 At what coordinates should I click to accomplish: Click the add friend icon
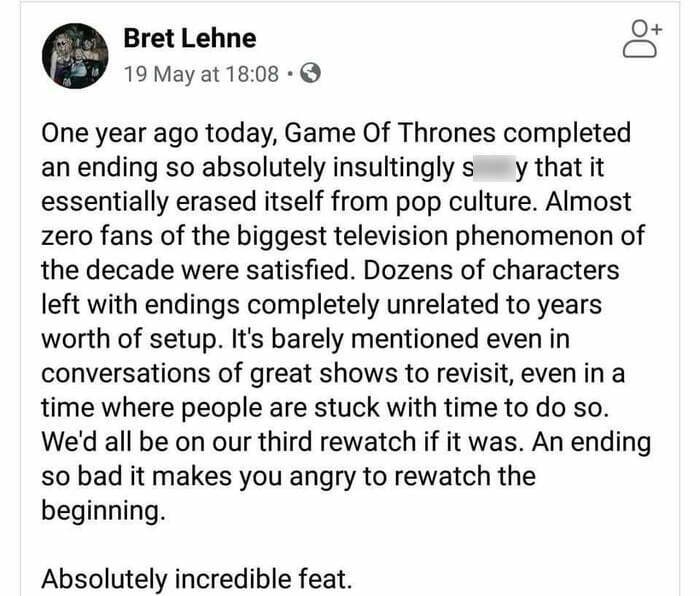[643, 41]
